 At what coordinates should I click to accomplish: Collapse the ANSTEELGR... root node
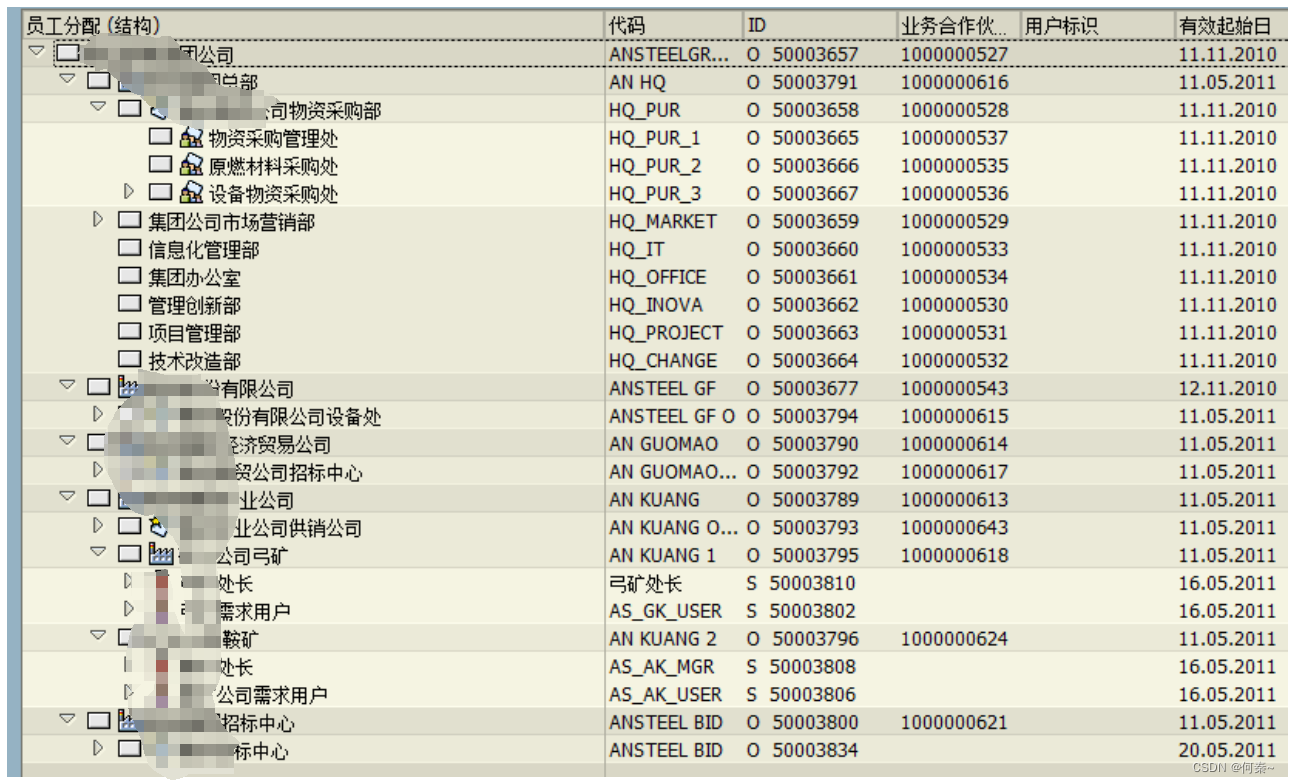37,51
